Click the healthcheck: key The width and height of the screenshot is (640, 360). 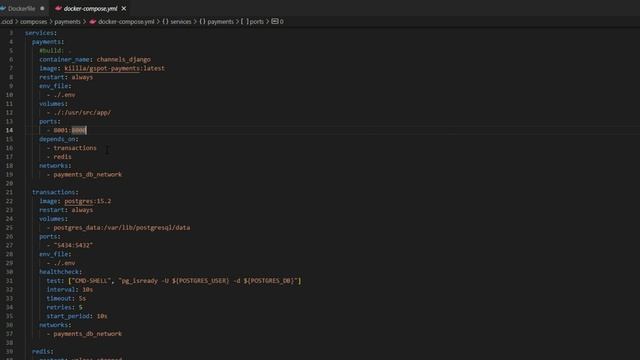click(60, 272)
